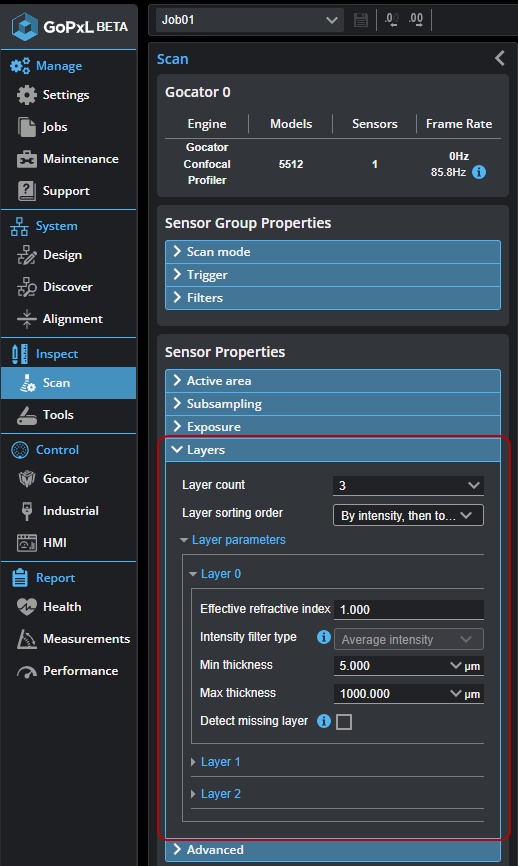518x866 pixels.
Task: Open the Layer count dropdown
Action: pos(408,485)
